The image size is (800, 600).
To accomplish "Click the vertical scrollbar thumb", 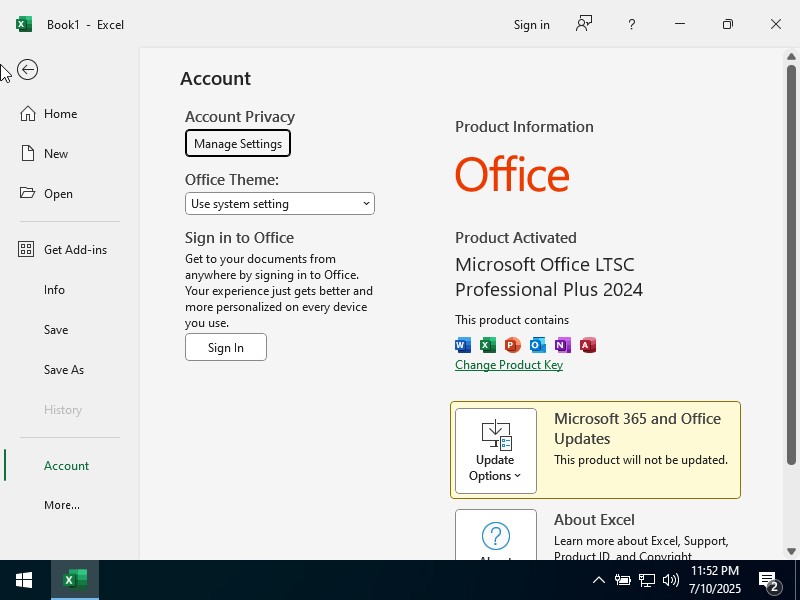I will point(791,265).
